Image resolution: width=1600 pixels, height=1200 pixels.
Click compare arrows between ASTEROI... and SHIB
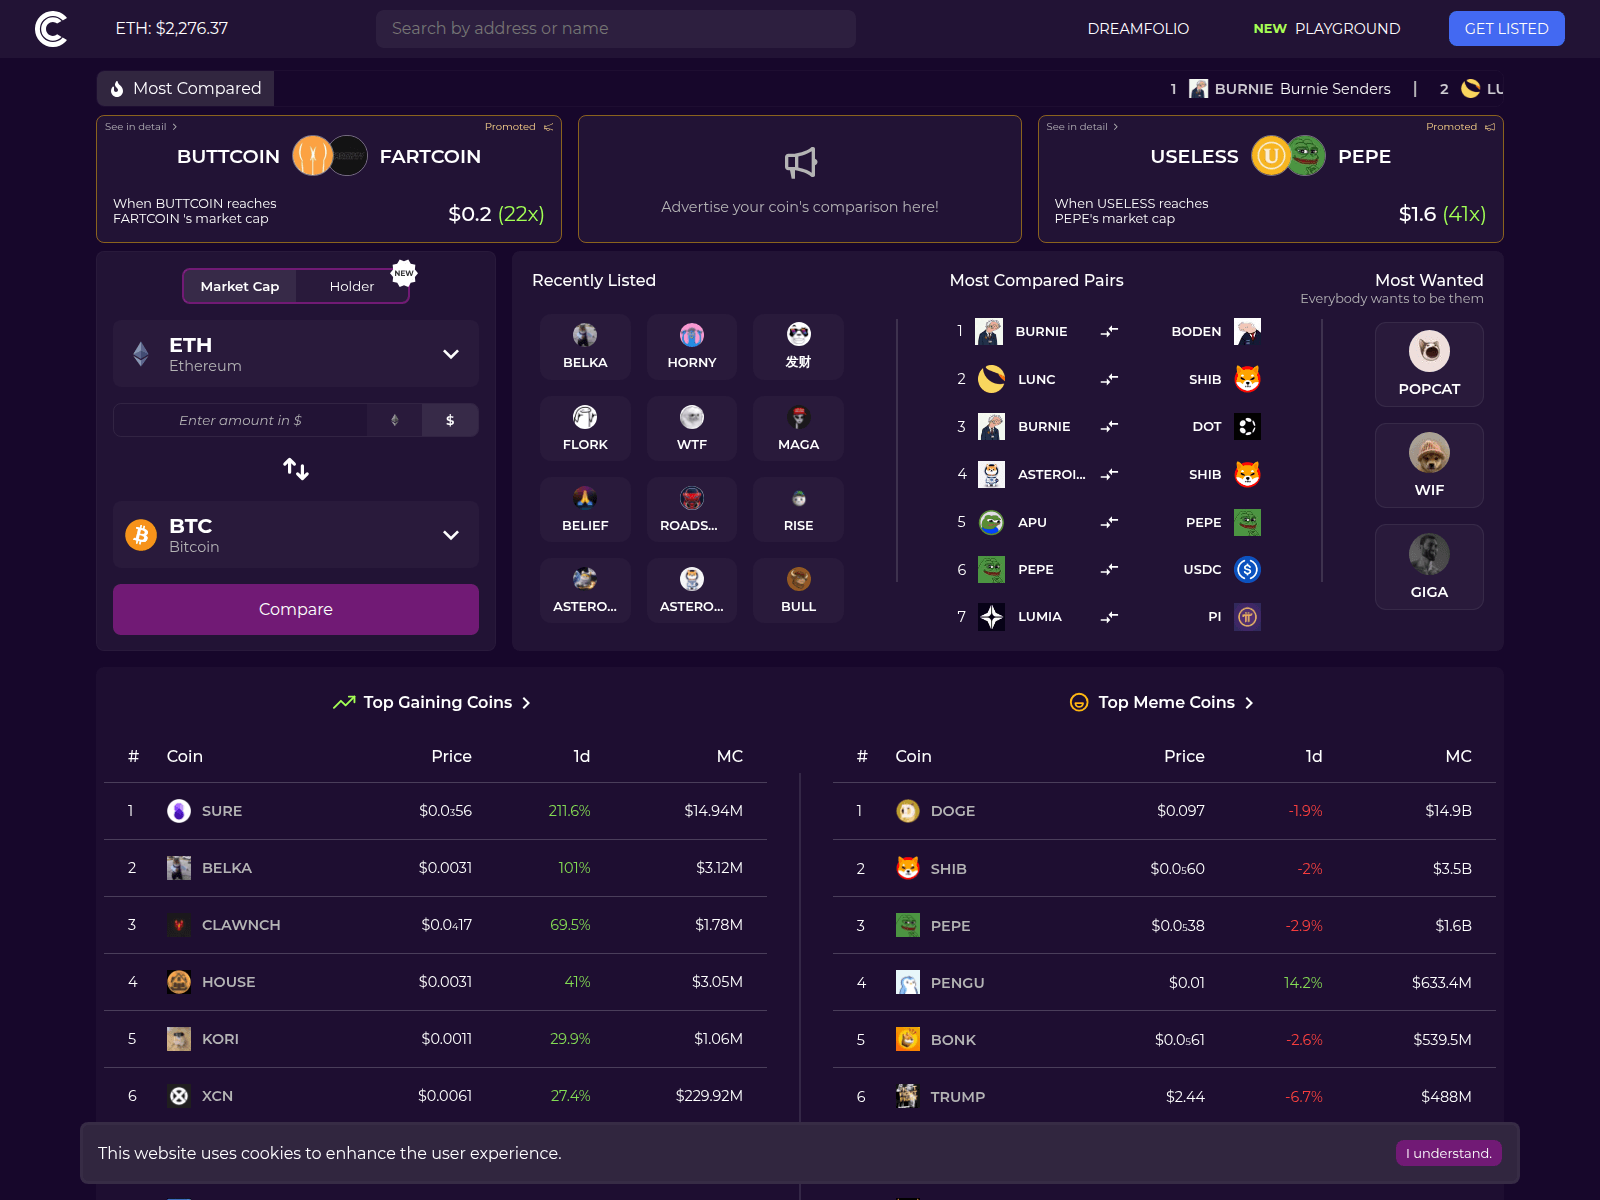click(1109, 474)
